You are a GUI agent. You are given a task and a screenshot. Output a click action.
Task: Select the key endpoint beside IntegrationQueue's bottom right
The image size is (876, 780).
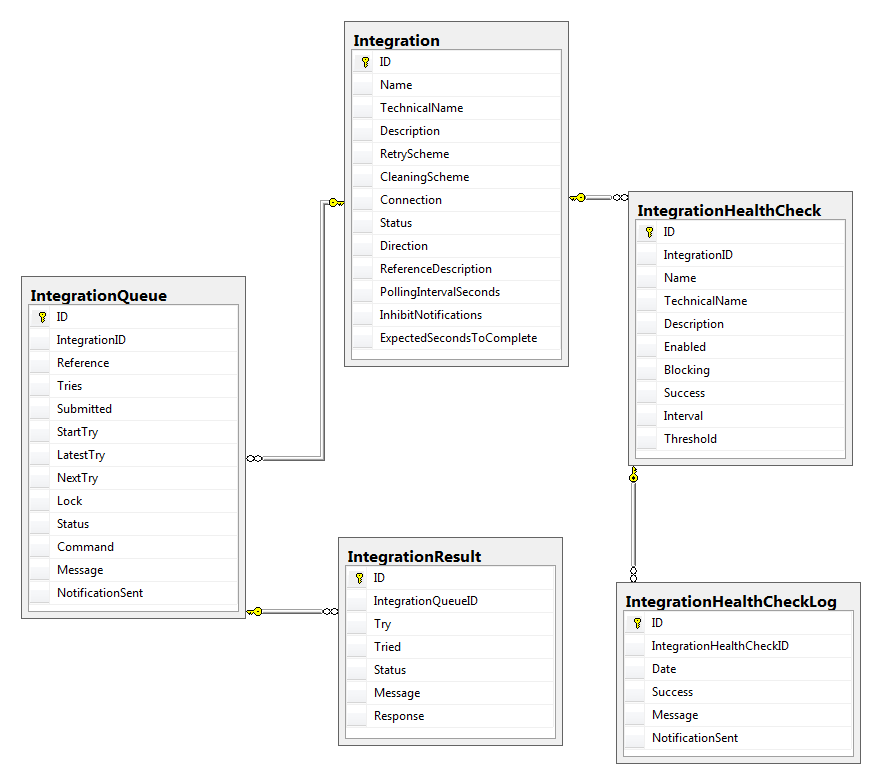click(x=256, y=611)
